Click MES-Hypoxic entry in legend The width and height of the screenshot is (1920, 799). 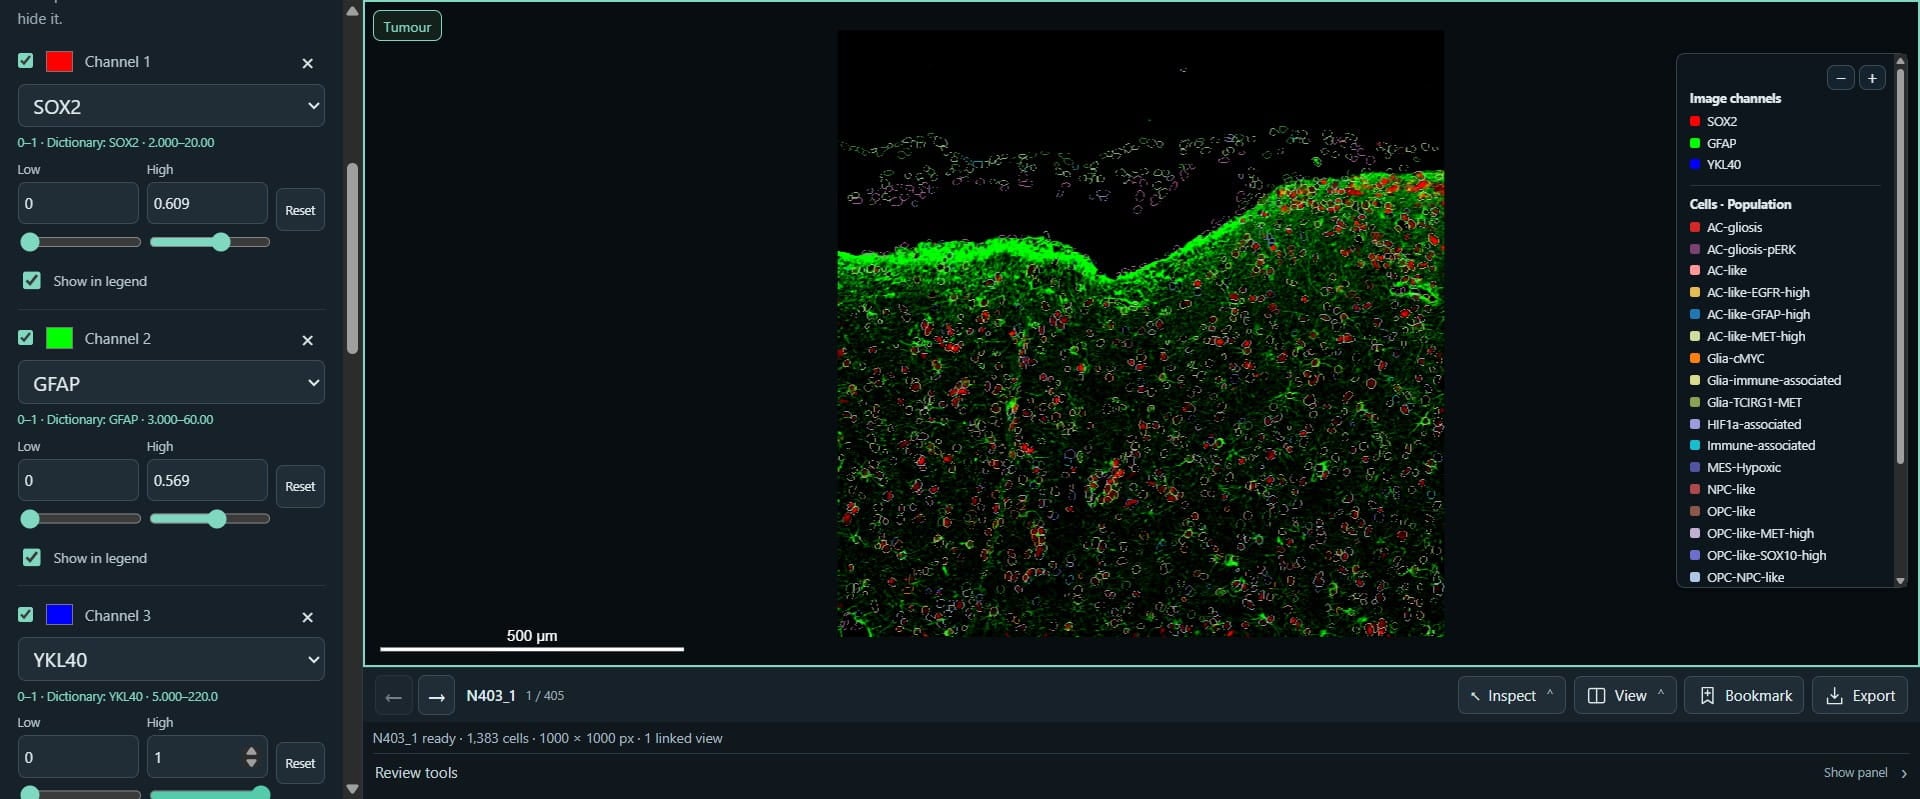(1743, 467)
